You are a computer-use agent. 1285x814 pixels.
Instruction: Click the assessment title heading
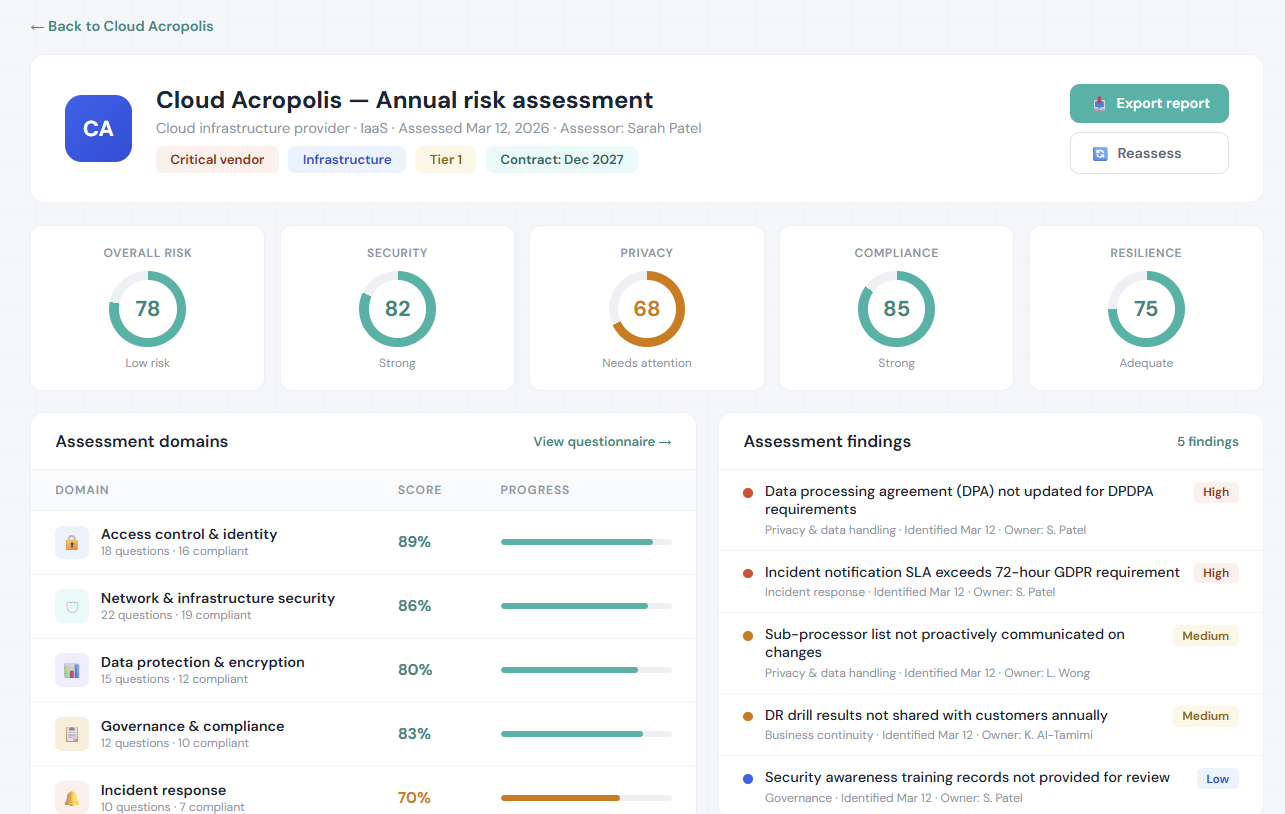coord(405,100)
